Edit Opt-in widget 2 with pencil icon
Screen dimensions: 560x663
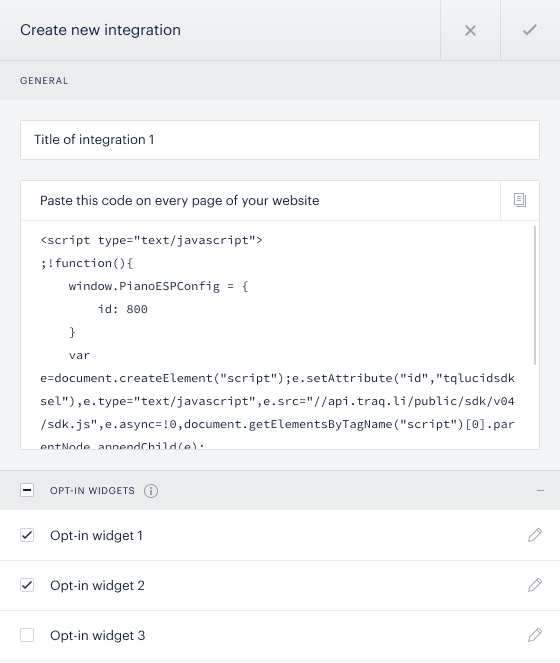pos(535,585)
